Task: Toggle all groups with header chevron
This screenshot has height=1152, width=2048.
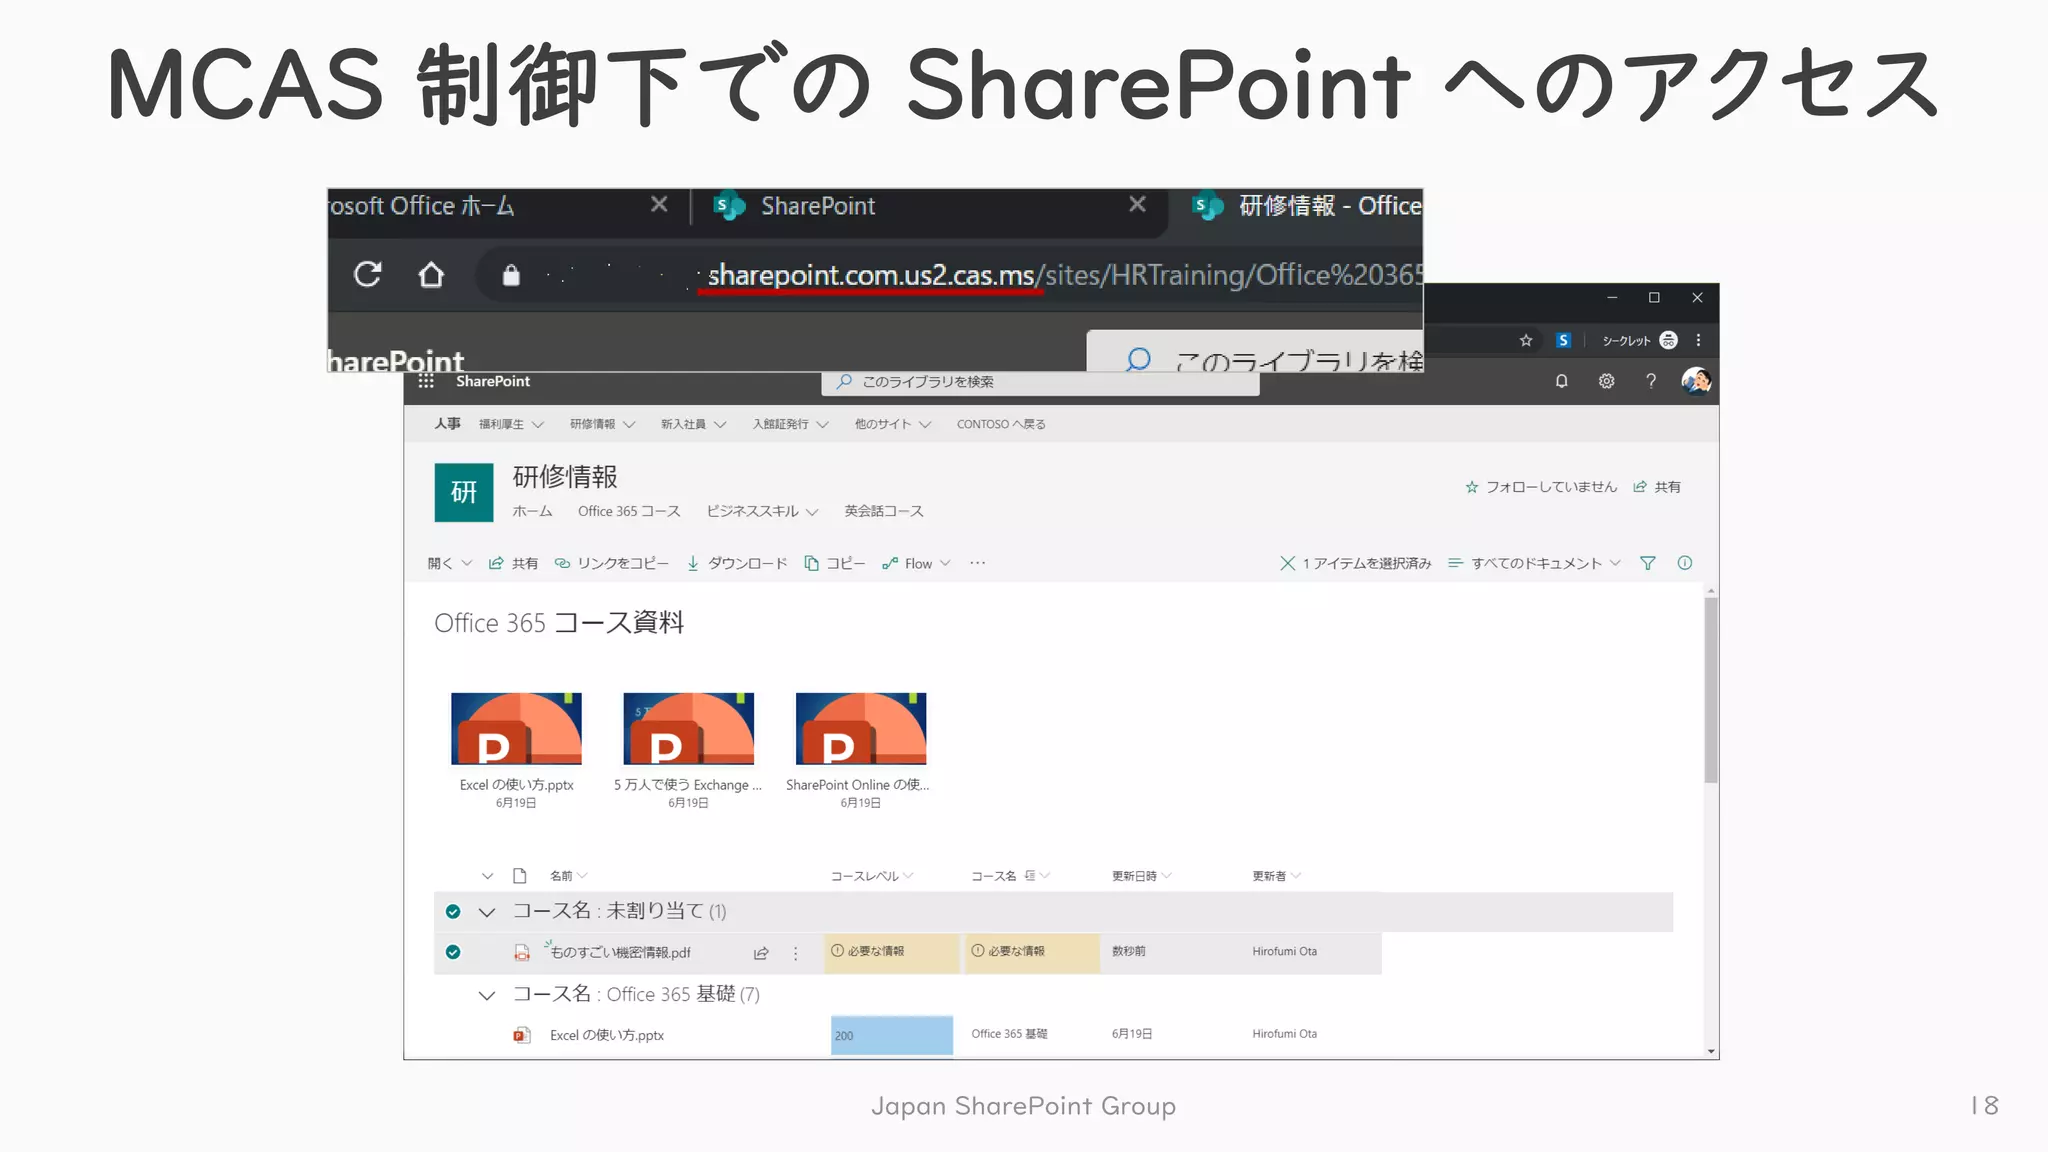Action: (487, 876)
